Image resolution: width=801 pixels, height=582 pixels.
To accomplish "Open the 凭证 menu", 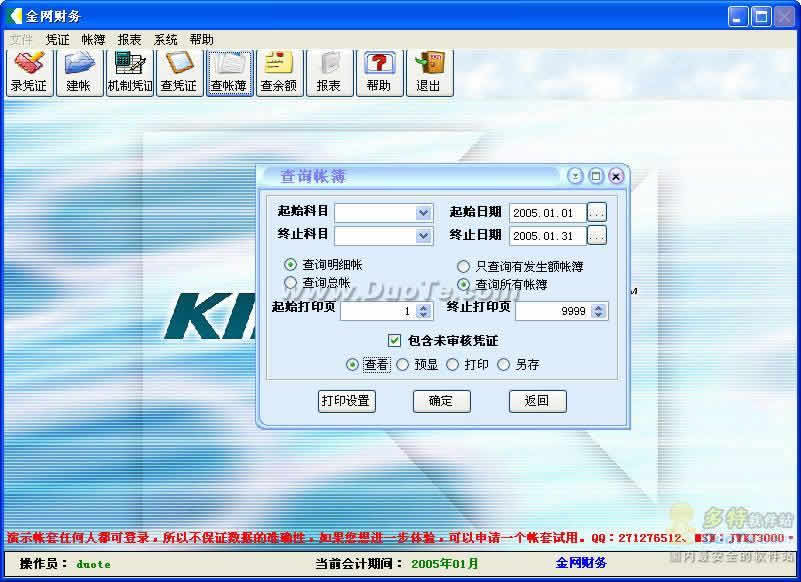I will click(x=57, y=40).
